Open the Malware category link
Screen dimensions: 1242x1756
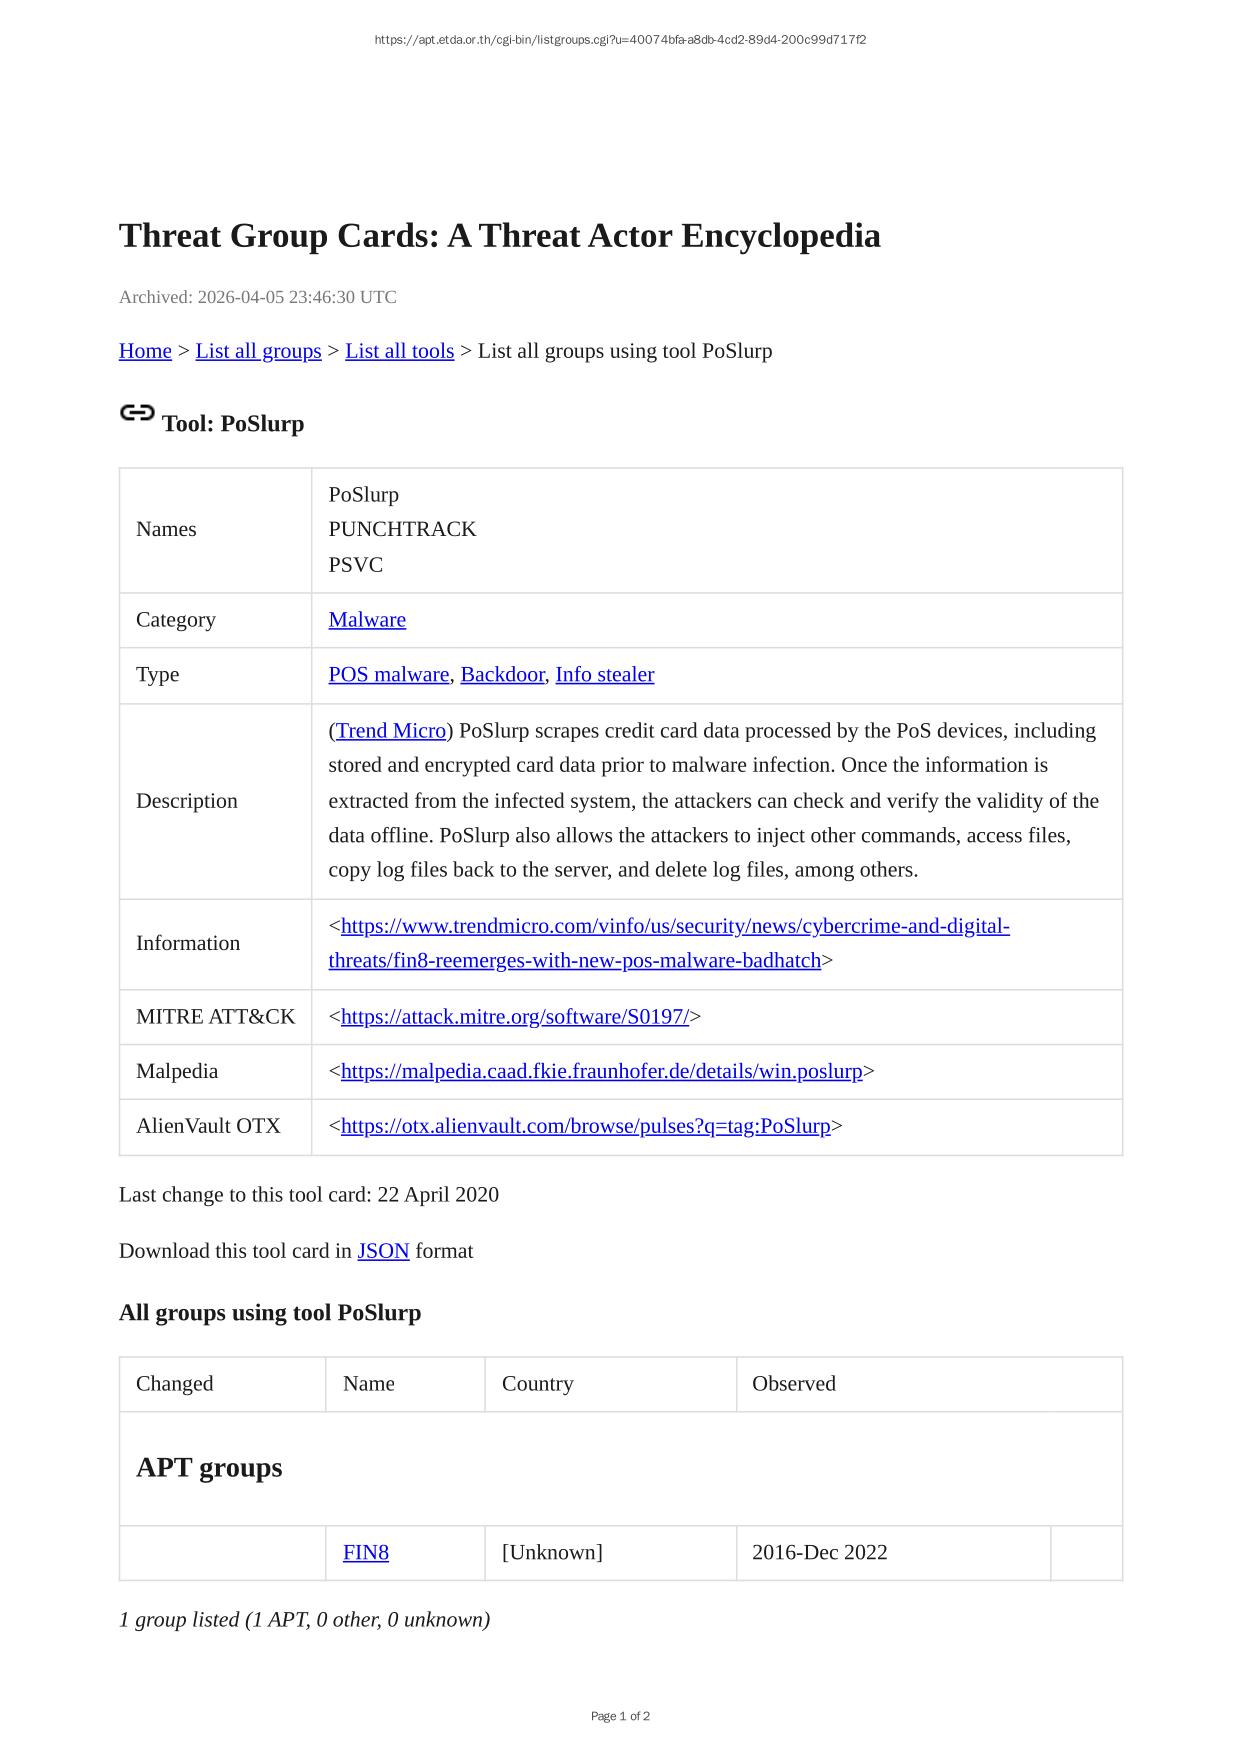pos(367,620)
